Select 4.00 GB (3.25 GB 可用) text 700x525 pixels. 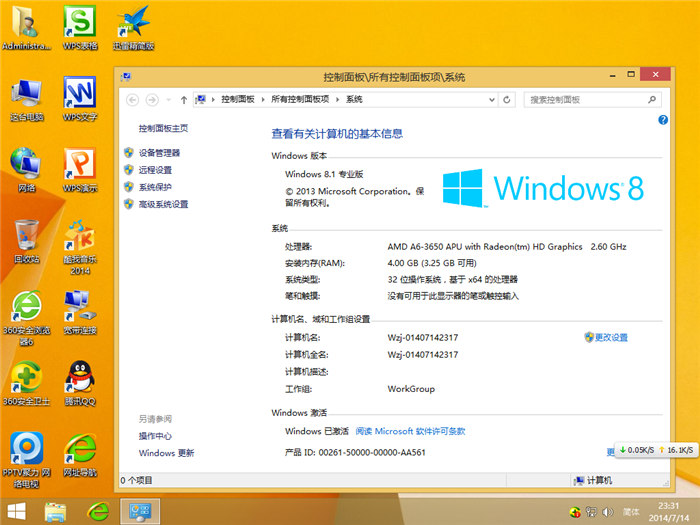[432, 263]
